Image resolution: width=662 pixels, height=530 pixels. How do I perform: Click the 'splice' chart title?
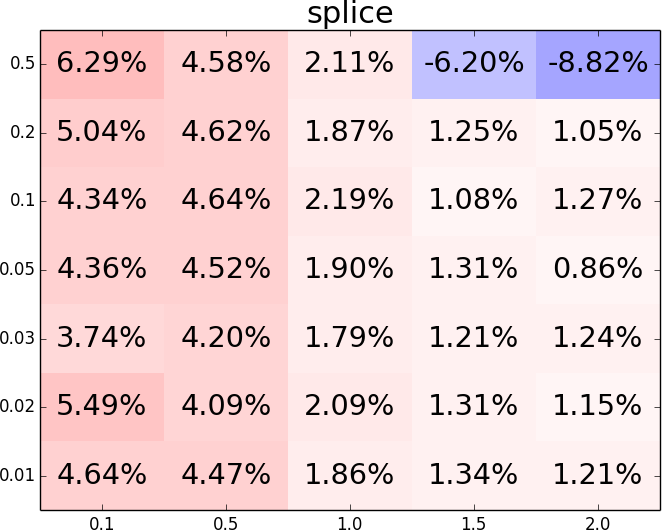(350, 13)
